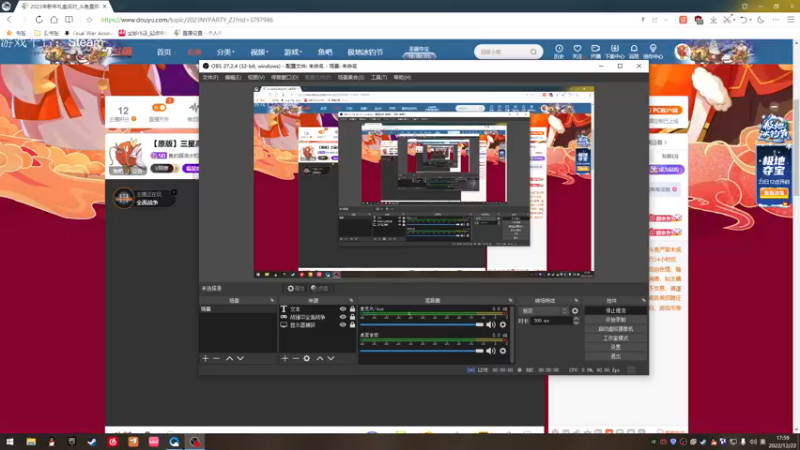The image size is (800, 450).
Task: Remove the selected source with the minus icon
Action: 295,359
